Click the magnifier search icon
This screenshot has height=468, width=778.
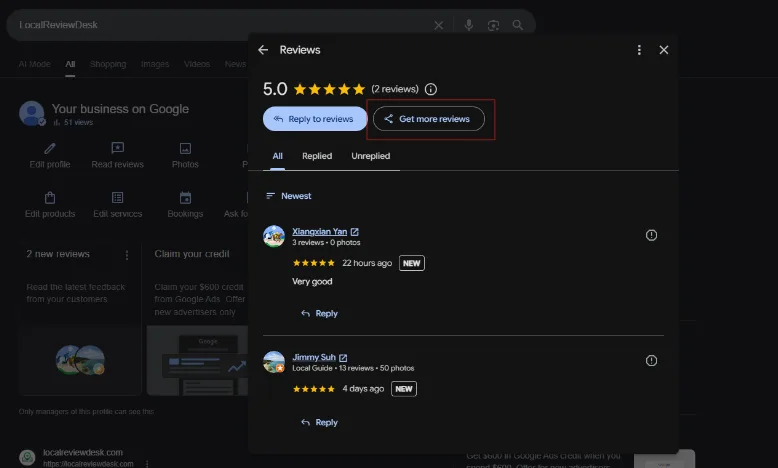518,25
